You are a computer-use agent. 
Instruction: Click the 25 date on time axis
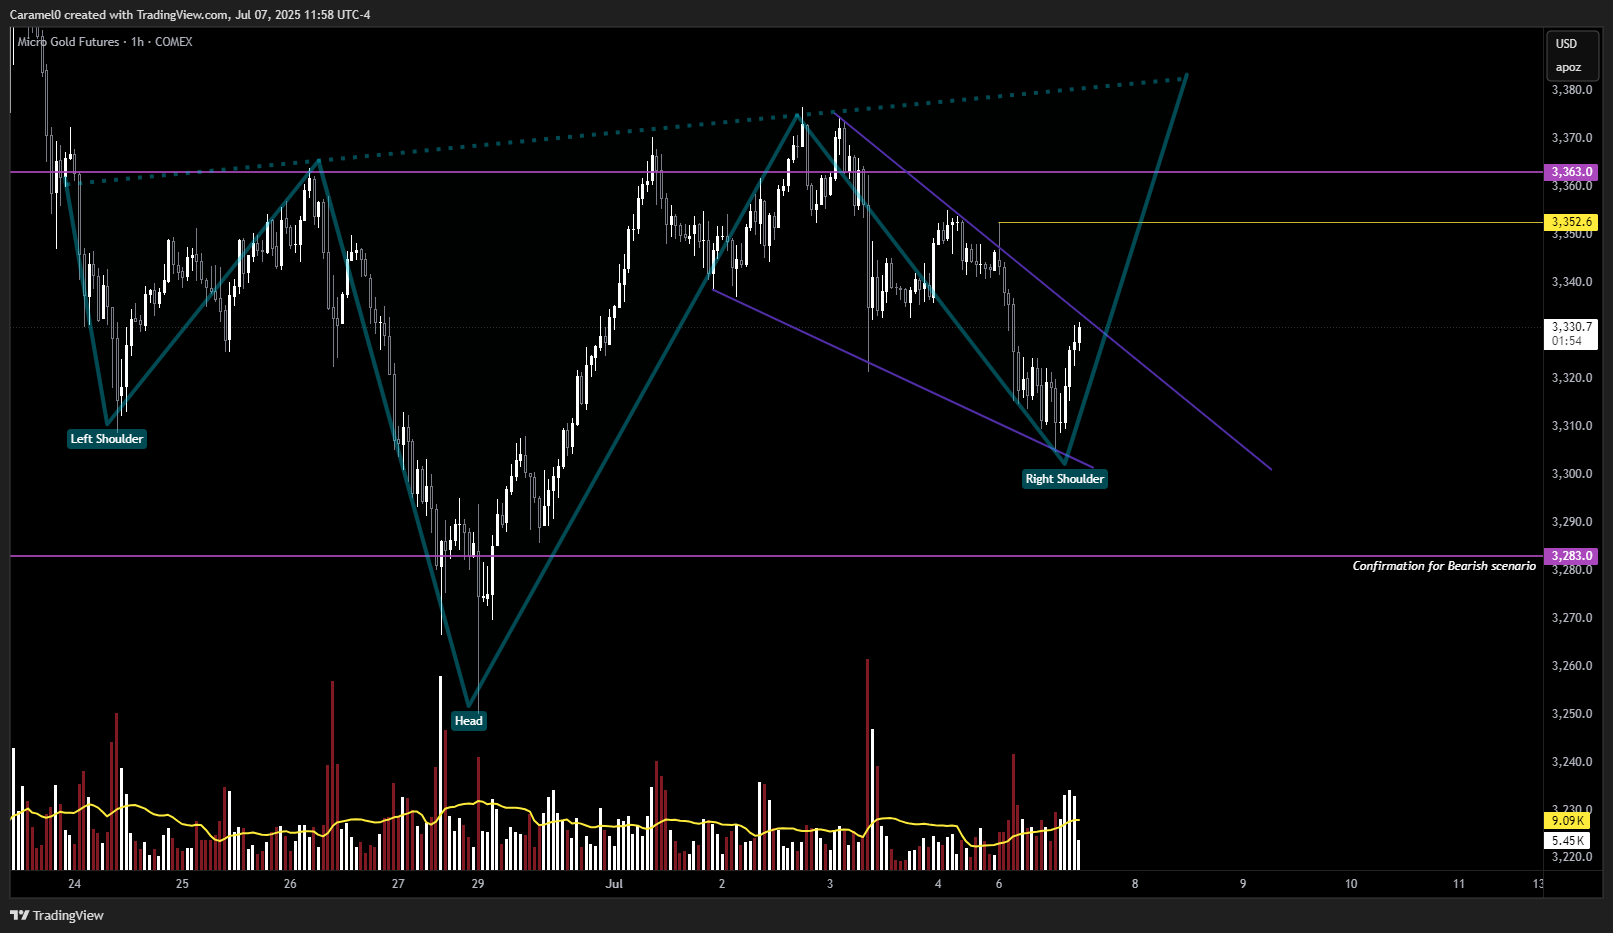pyautogui.click(x=182, y=884)
